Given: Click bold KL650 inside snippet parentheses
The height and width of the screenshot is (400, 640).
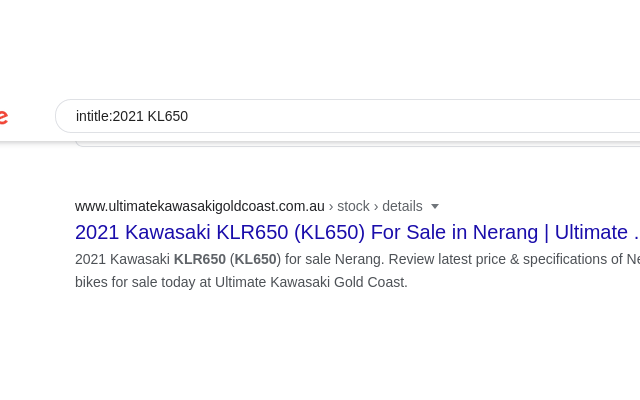Looking at the screenshot, I should click(x=256, y=259).
